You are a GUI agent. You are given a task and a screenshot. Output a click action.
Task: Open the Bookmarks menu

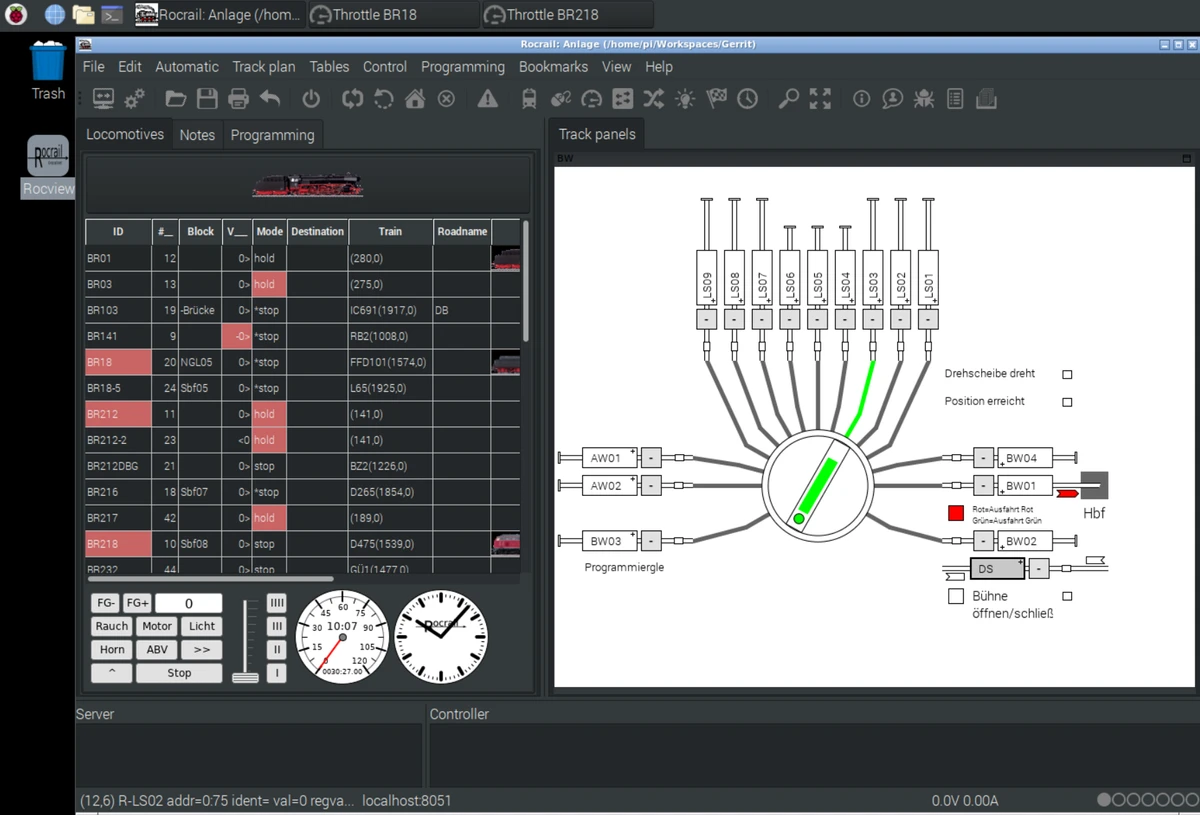[553, 67]
